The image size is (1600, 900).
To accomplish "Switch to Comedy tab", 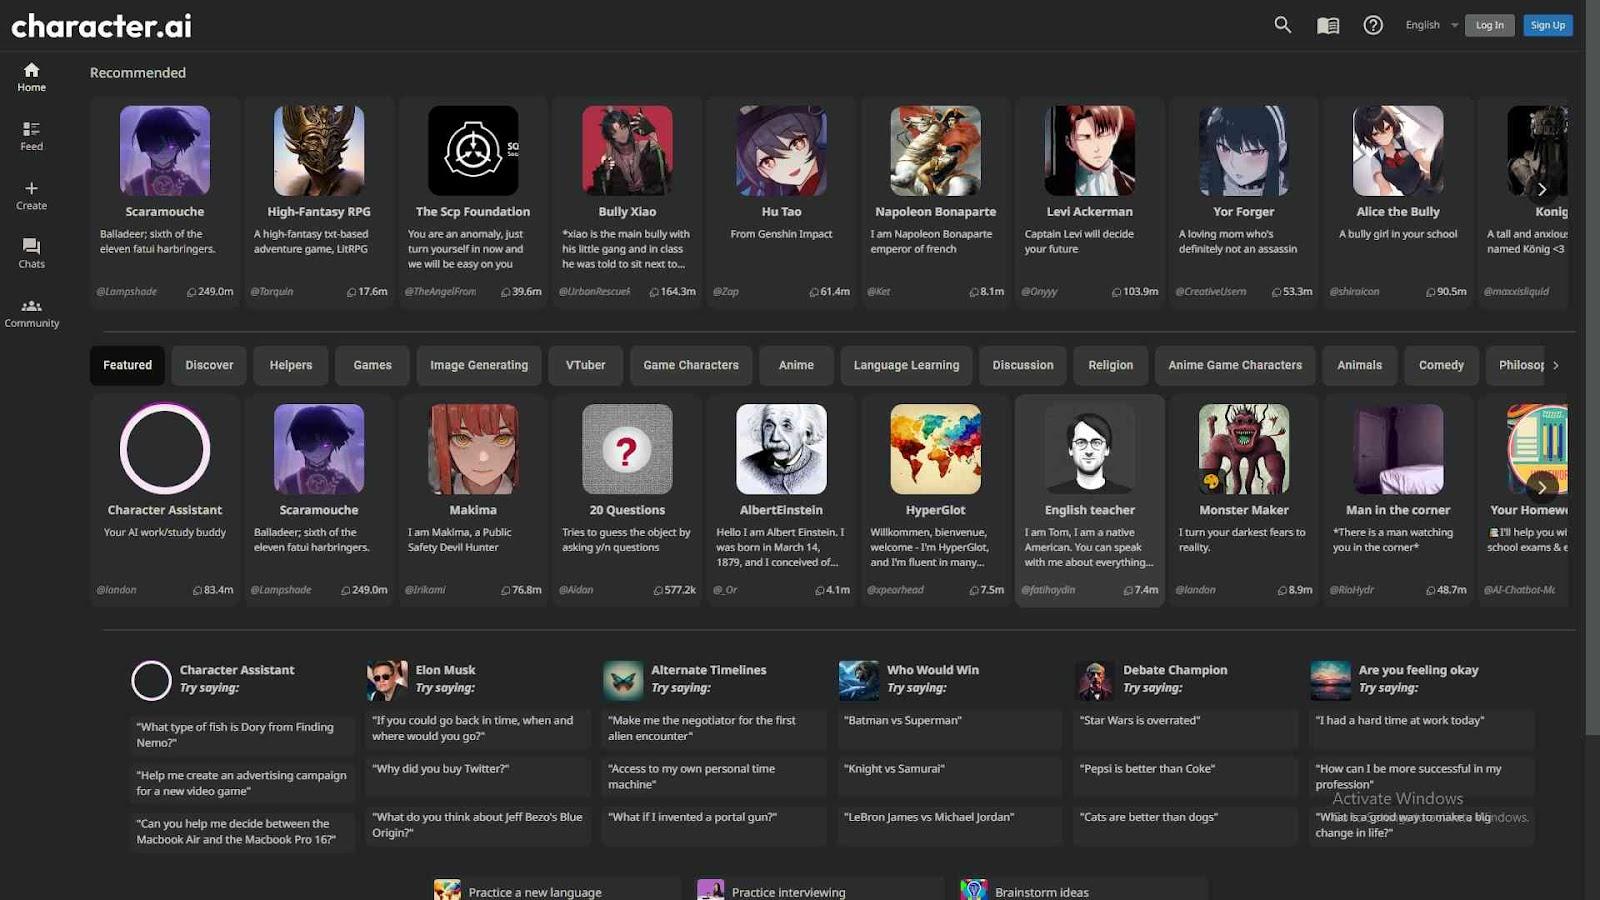I will pyautogui.click(x=1441, y=365).
